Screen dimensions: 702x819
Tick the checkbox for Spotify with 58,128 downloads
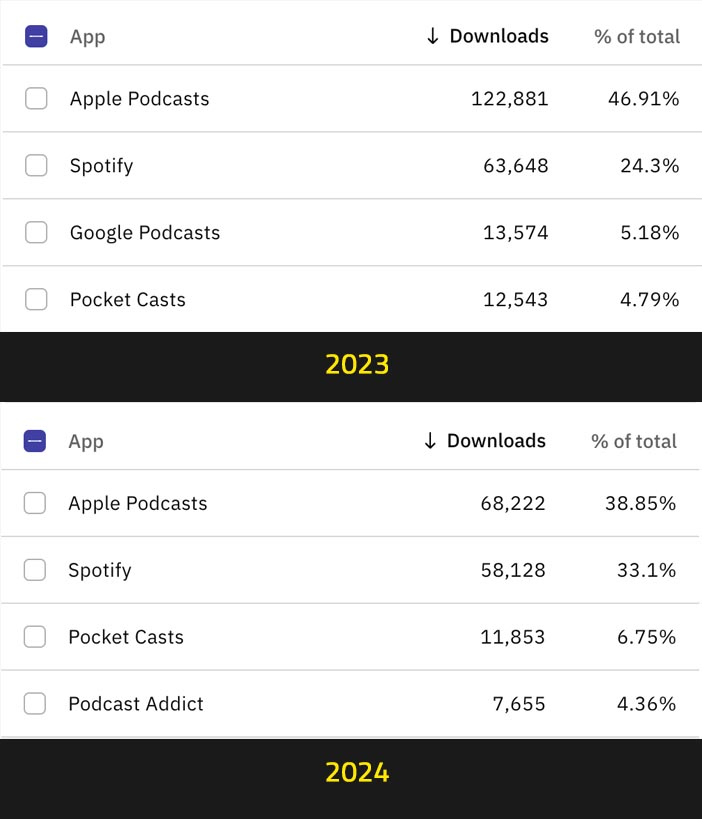tap(34, 570)
